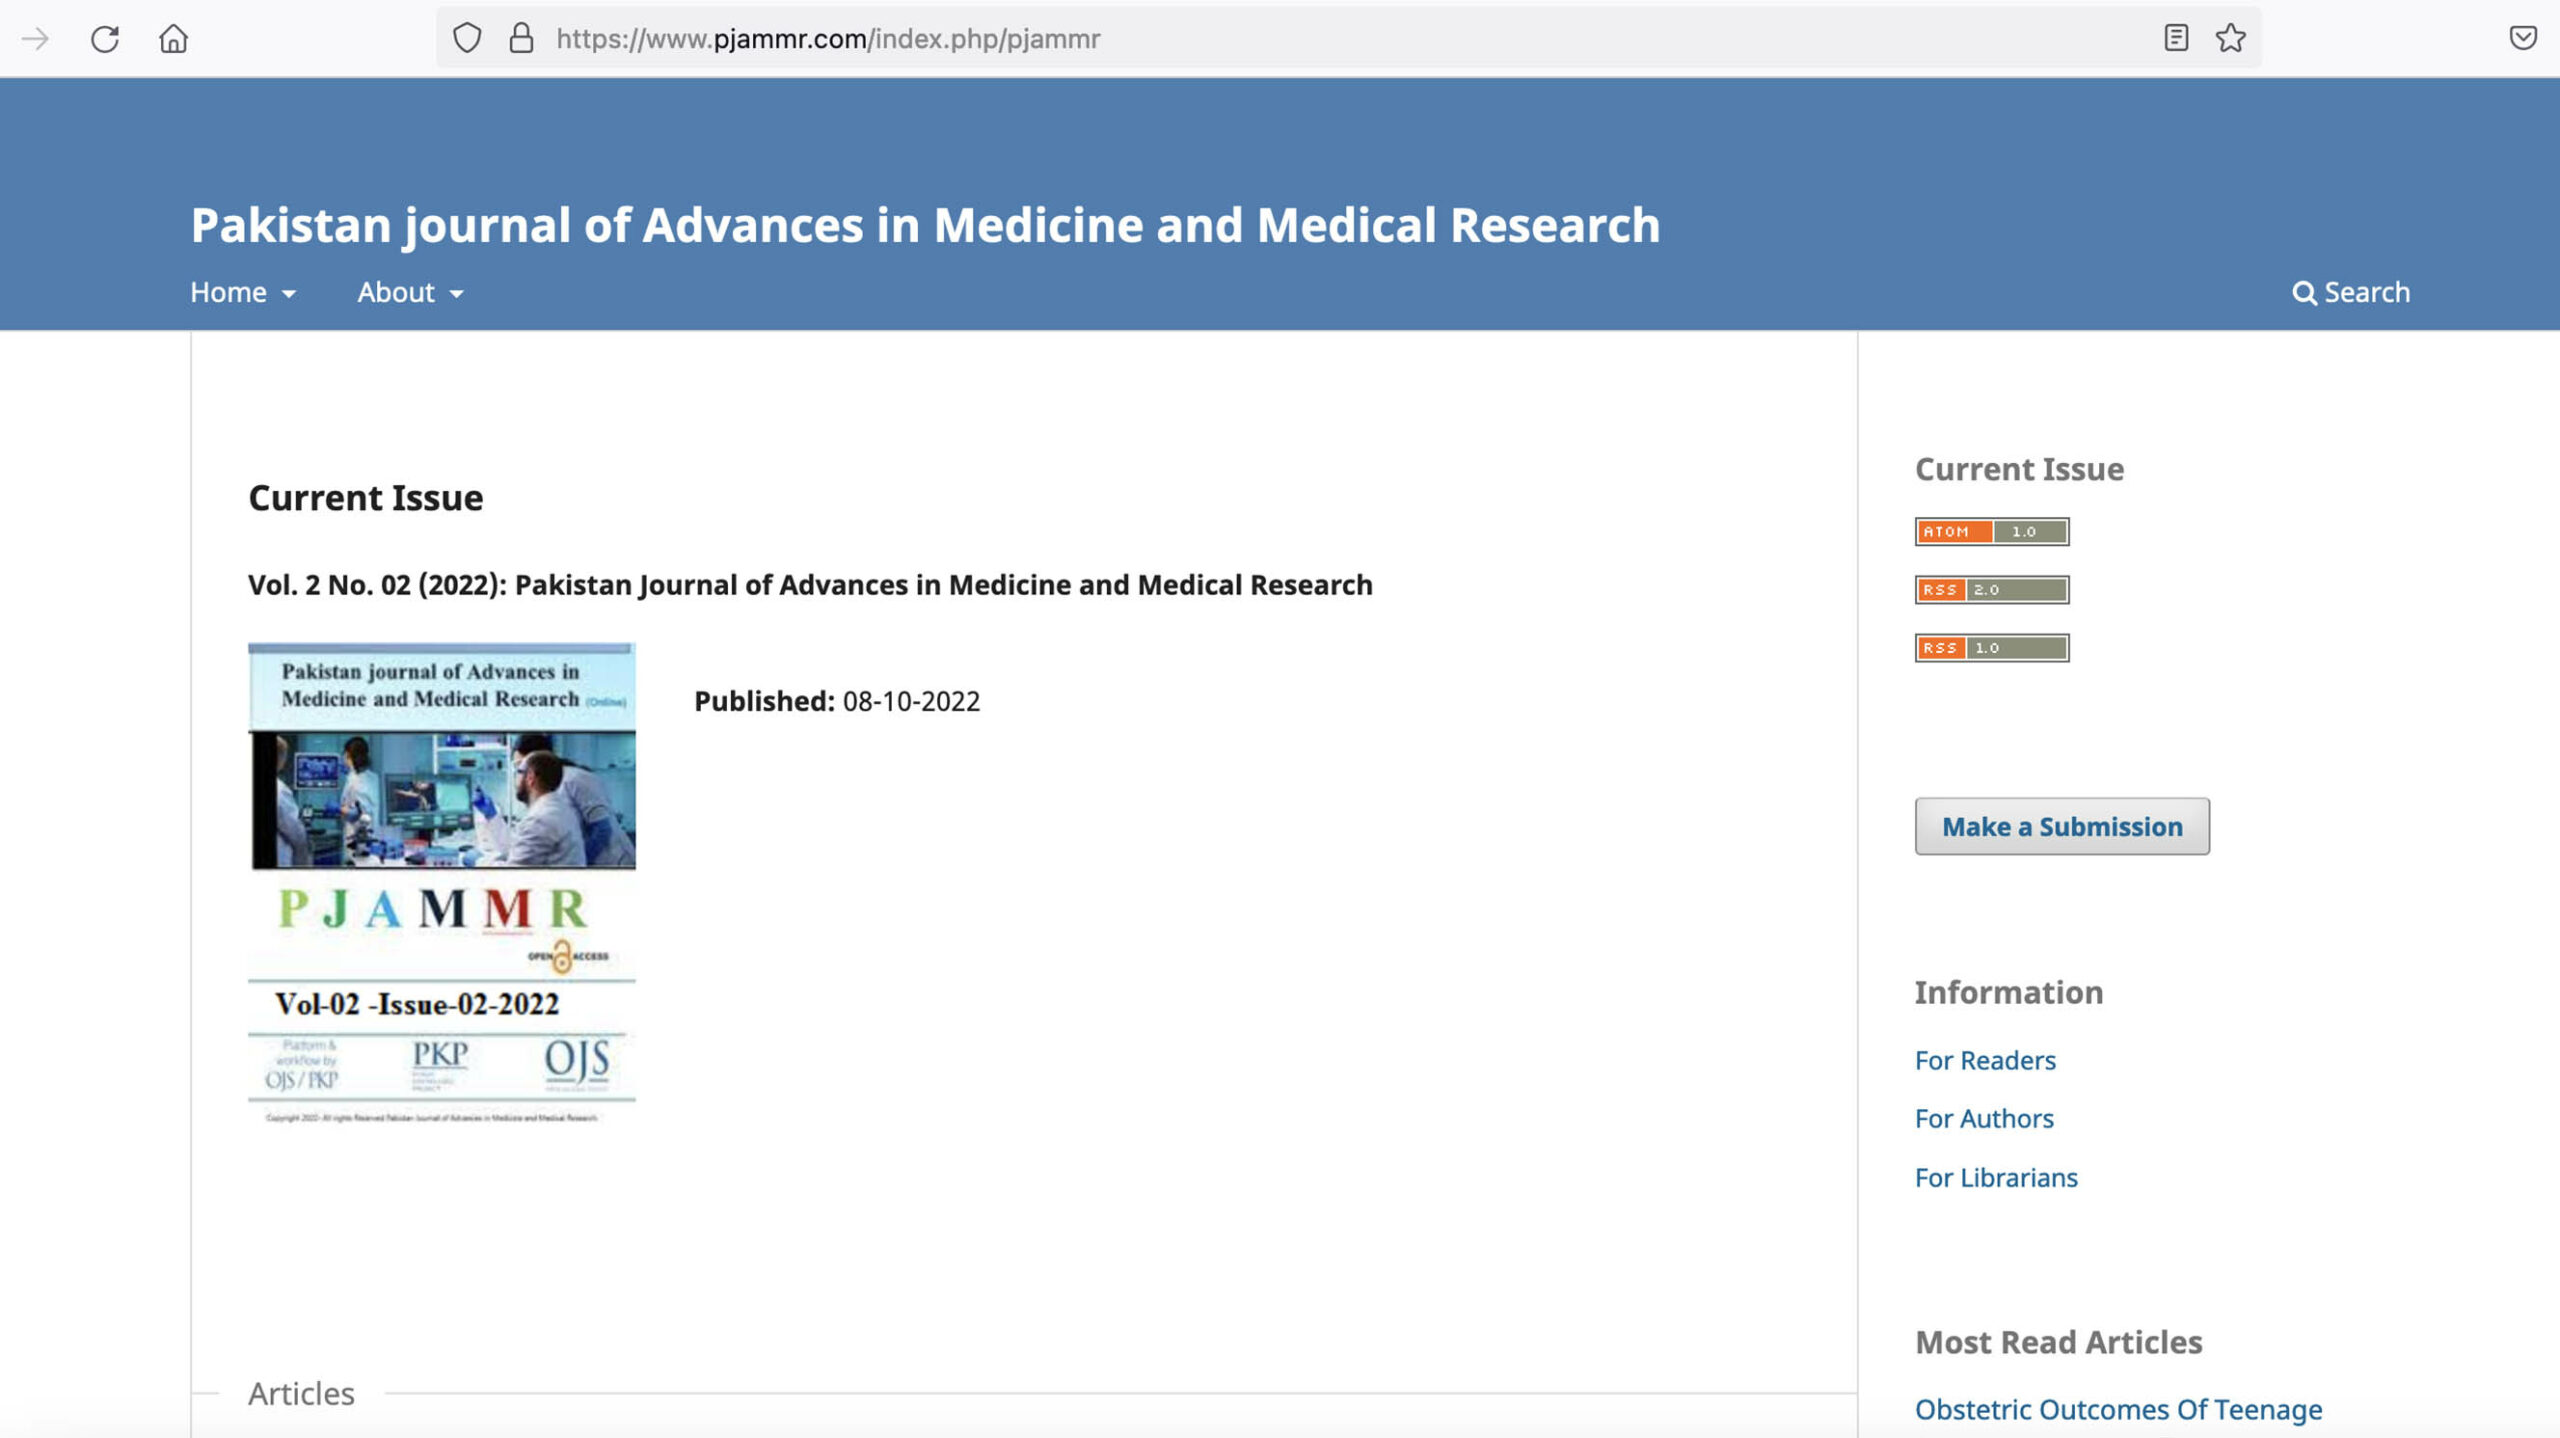Reload the page with refresh icon
2560x1438 pixels.
point(105,39)
